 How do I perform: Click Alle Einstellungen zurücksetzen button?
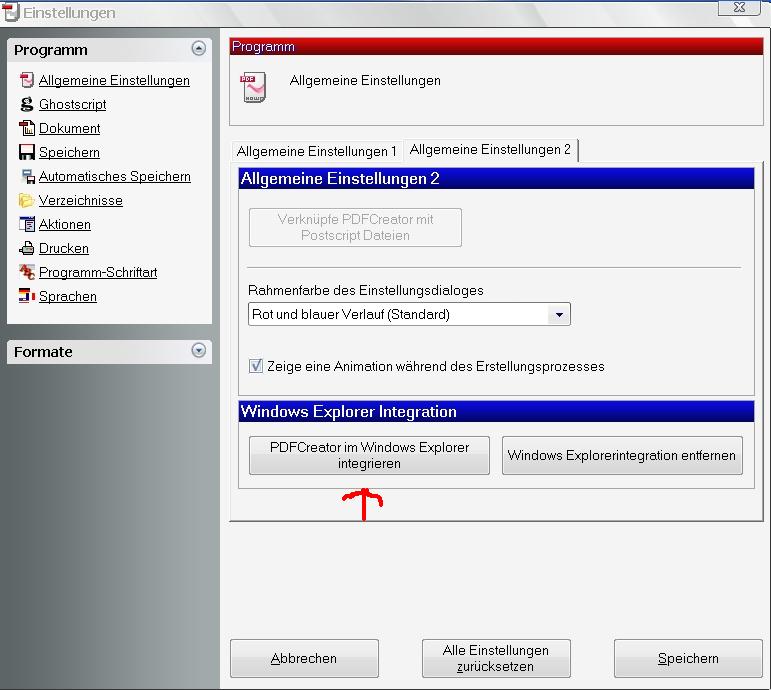(x=496, y=659)
